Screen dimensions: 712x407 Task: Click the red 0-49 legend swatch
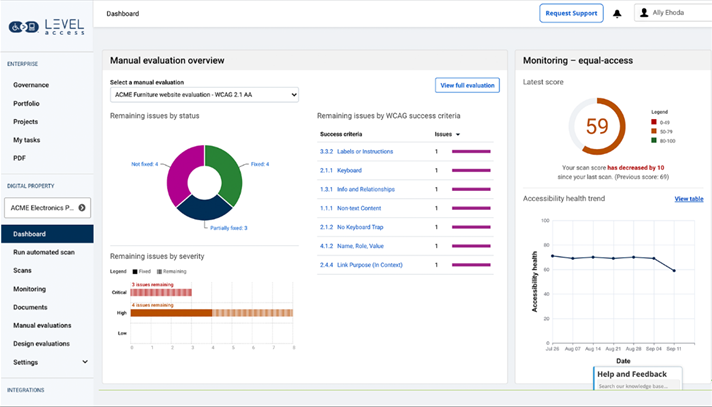654,122
